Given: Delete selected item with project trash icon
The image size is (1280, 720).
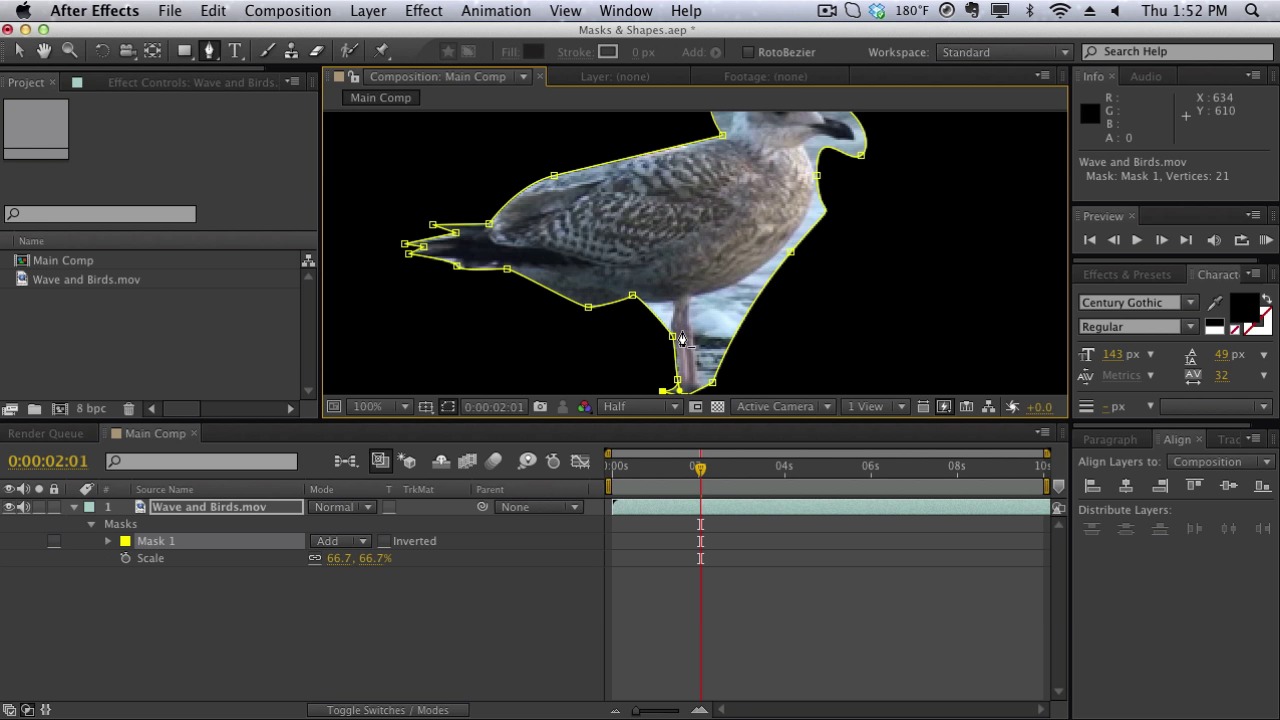Looking at the screenshot, I should tap(128, 408).
